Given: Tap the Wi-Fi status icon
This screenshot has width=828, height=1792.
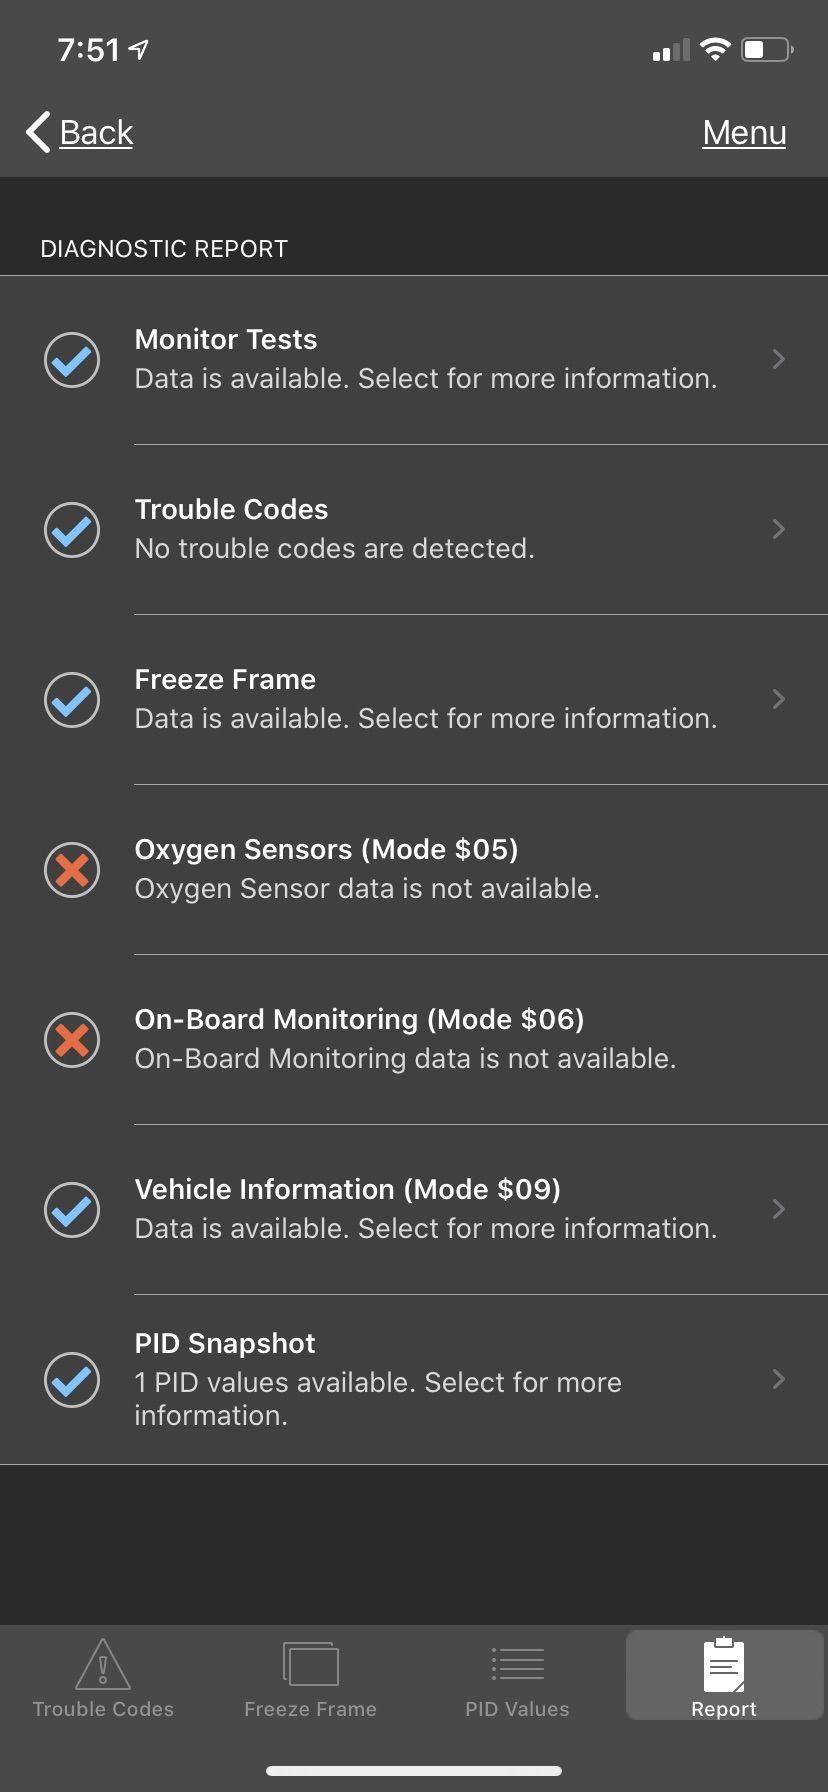Looking at the screenshot, I should point(715,49).
